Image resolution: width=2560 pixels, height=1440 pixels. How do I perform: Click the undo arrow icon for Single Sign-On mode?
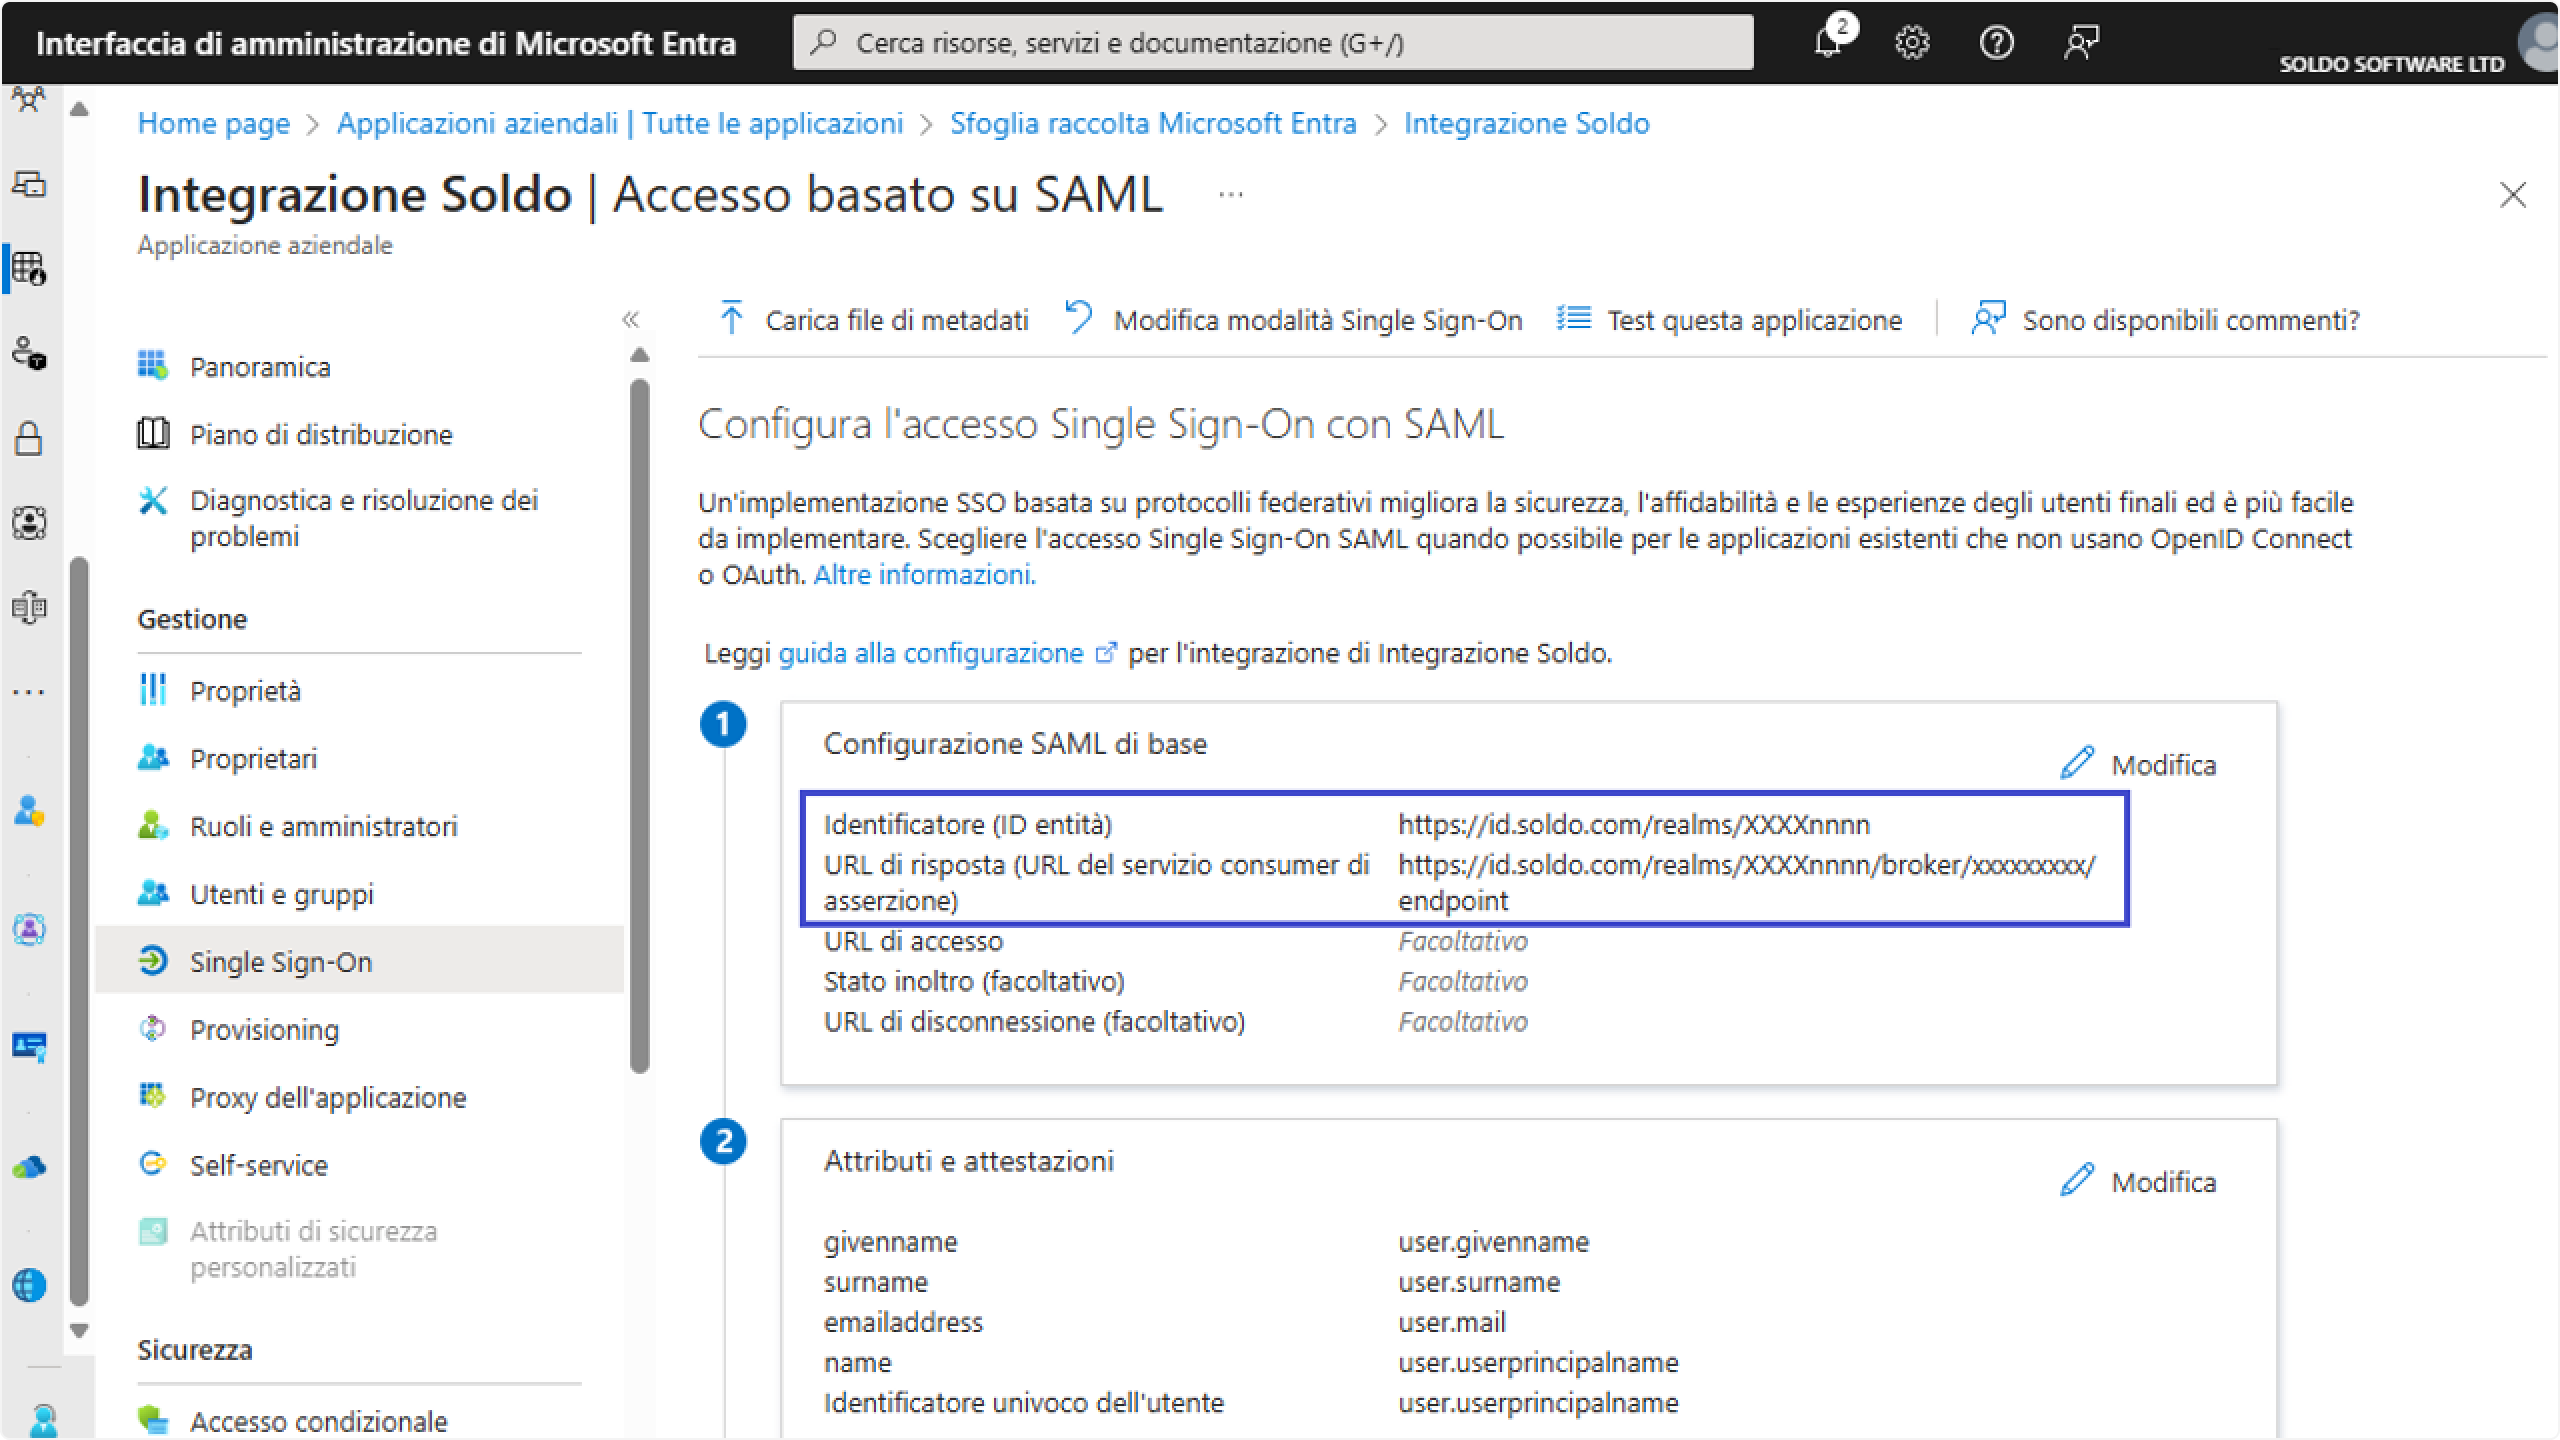(x=1078, y=318)
